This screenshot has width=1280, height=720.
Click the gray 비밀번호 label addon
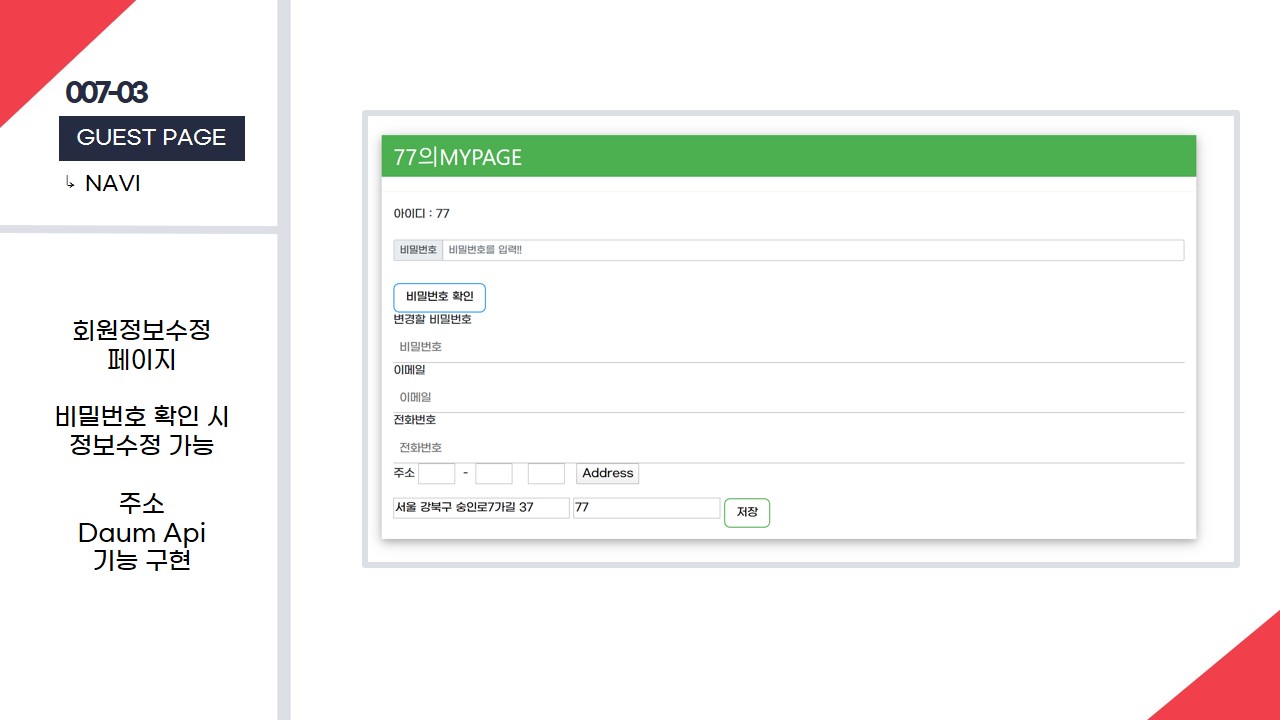pos(418,250)
